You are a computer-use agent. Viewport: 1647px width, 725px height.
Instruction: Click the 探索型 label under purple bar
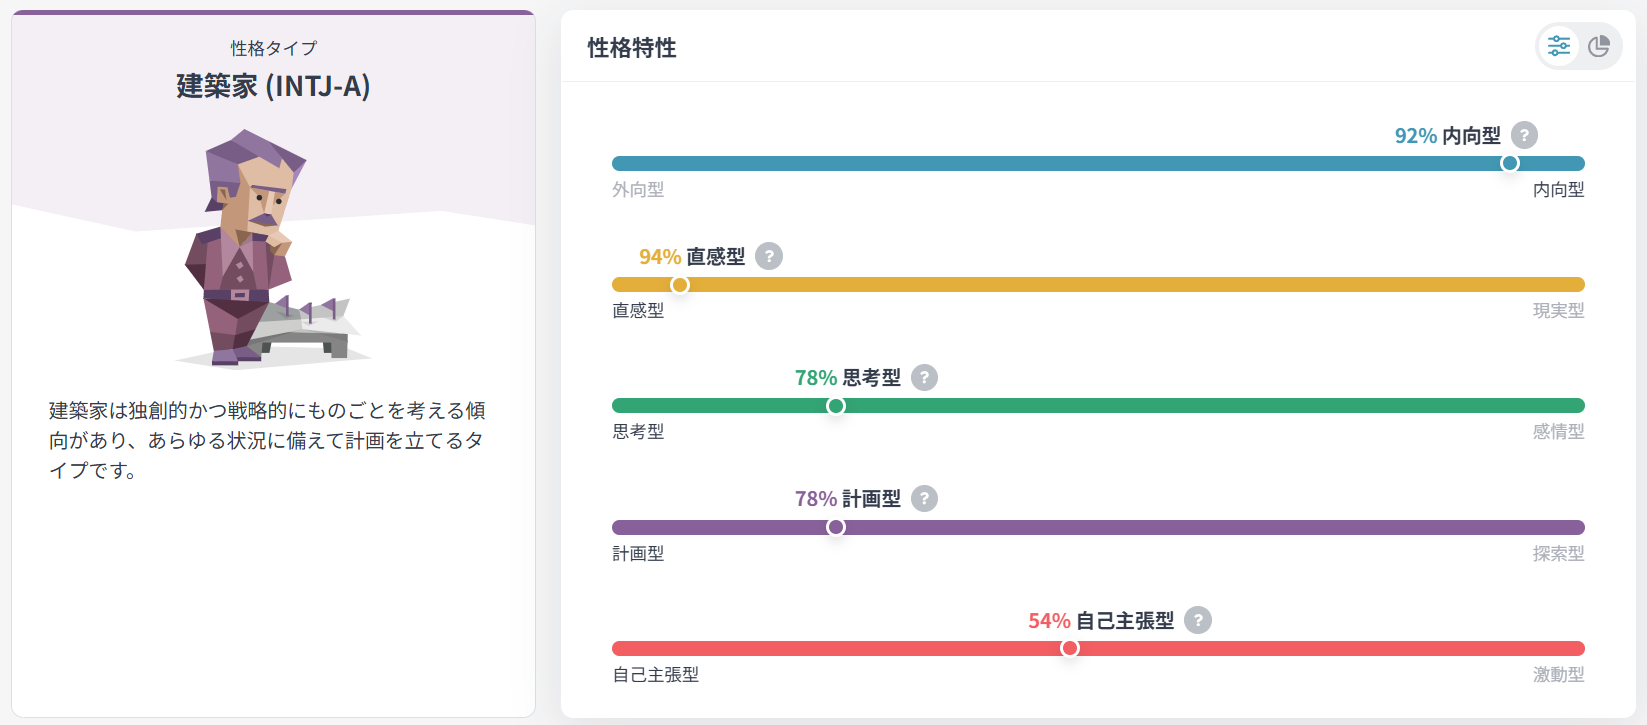coord(1558,554)
